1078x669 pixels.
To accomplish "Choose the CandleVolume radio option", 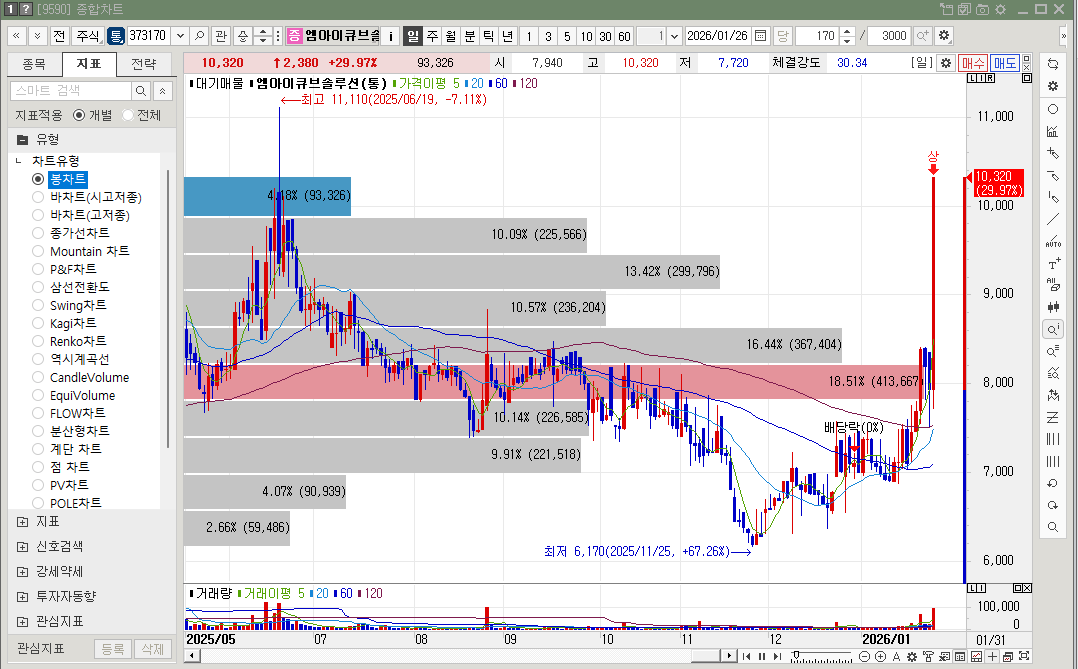I will pos(38,377).
